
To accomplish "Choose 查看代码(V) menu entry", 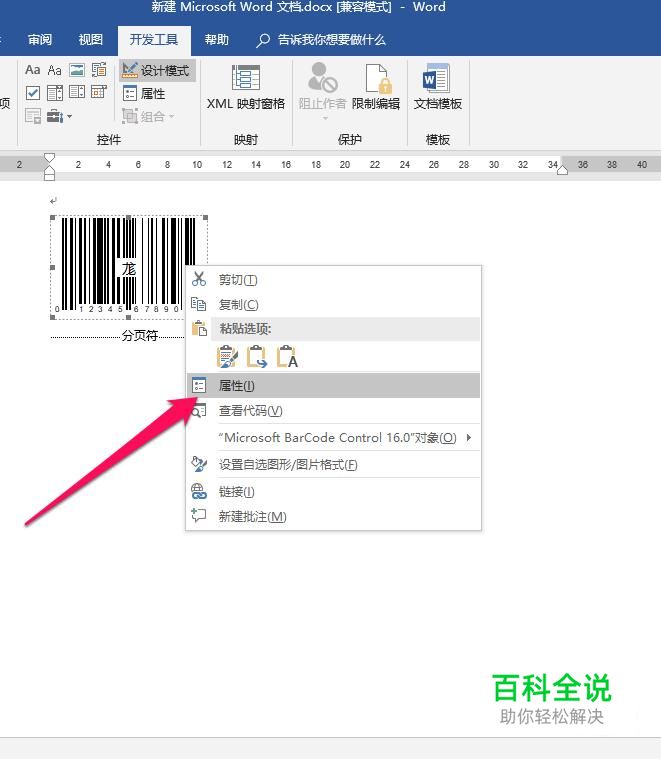I will tap(333, 411).
